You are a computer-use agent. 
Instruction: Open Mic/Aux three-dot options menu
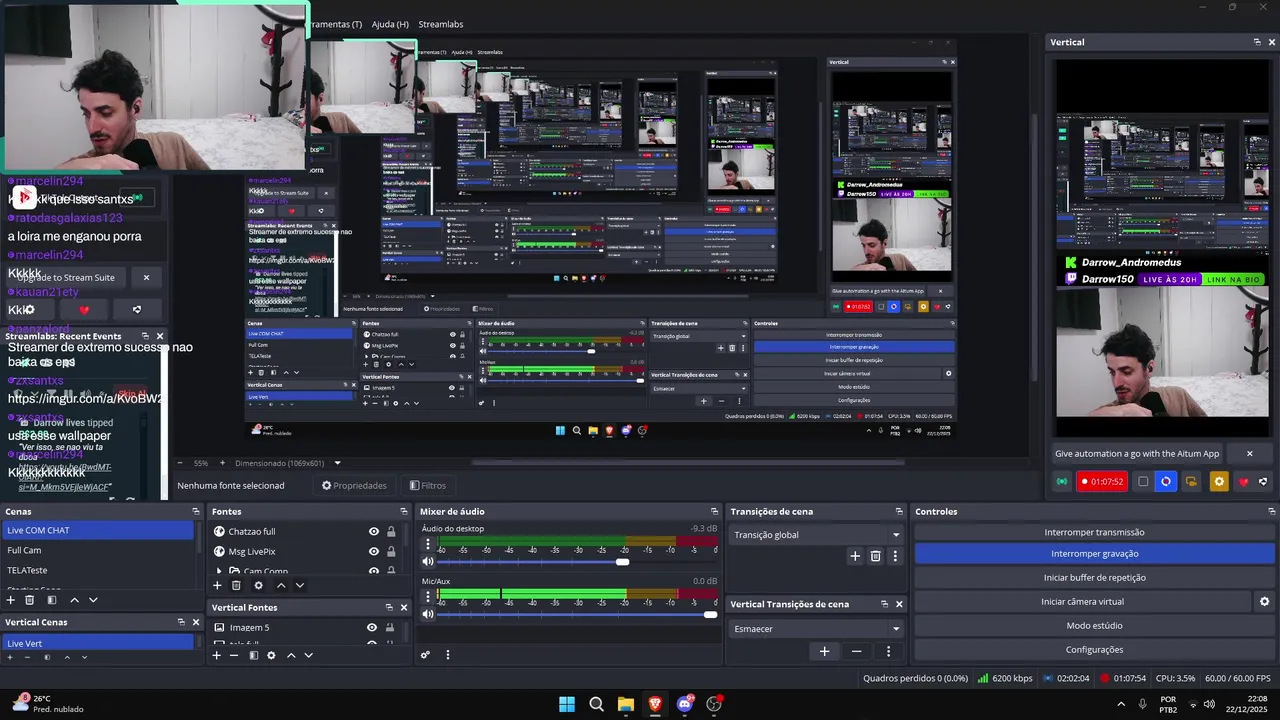pos(428,597)
